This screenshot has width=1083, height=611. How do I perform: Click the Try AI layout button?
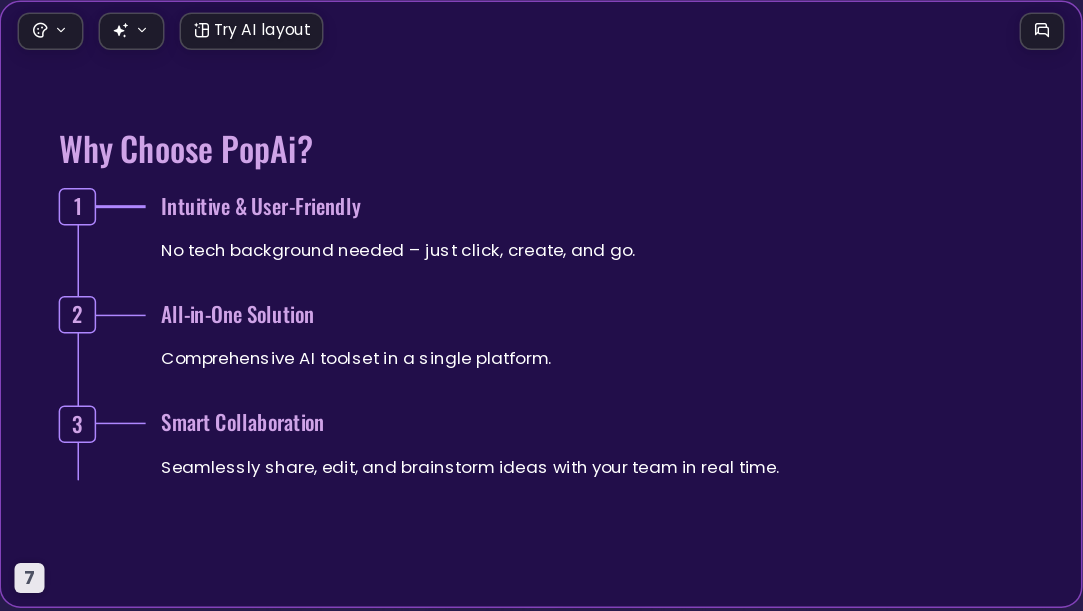(x=251, y=31)
